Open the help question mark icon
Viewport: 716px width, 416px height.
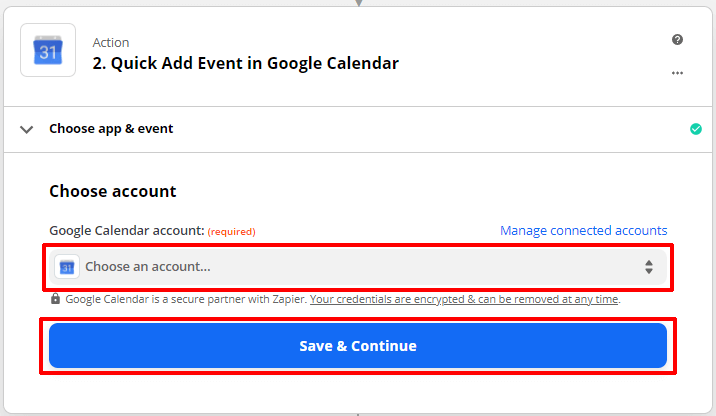(x=677, y=40)
